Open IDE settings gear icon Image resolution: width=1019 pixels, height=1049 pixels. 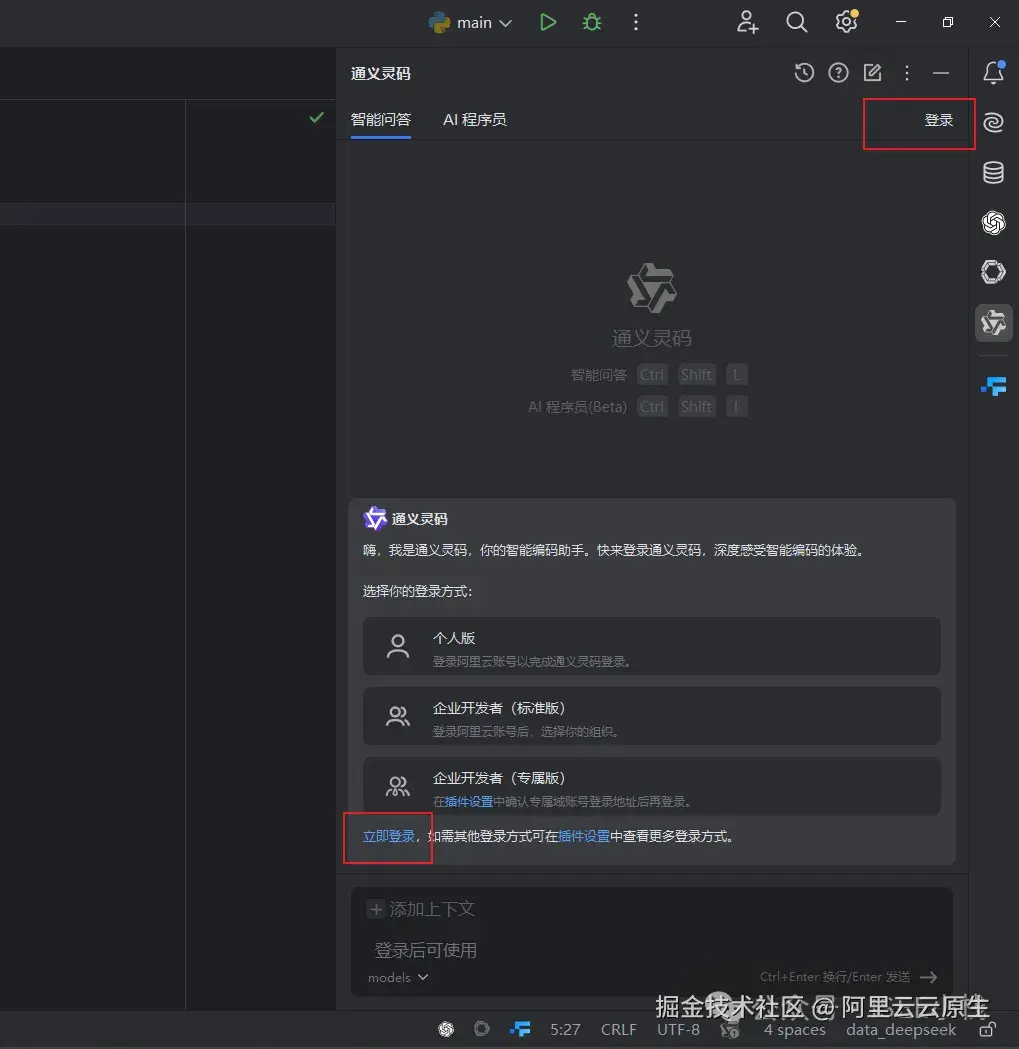(846, 21)
